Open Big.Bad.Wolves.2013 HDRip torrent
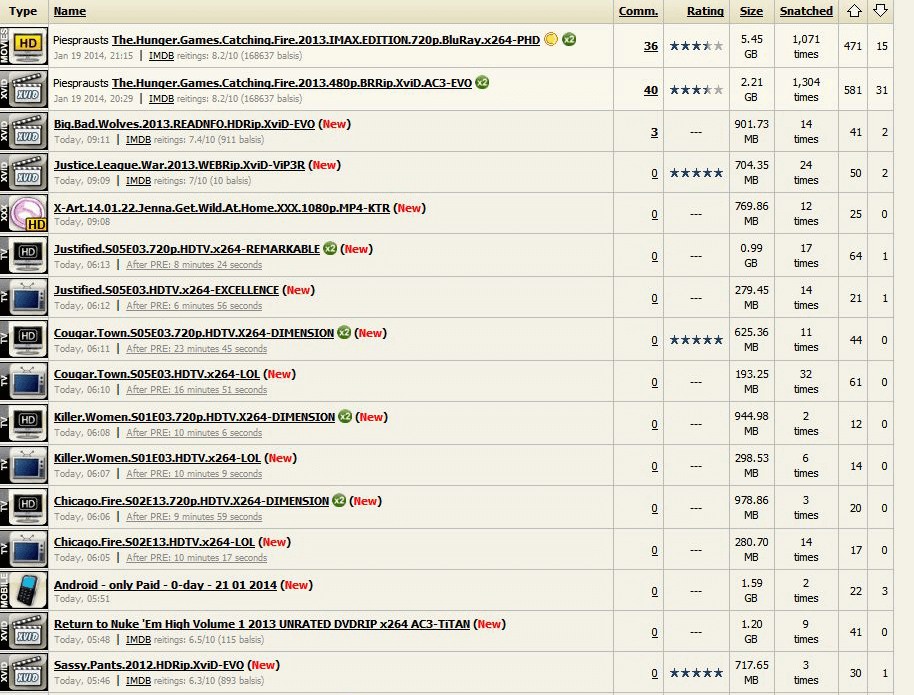 click(184, 124)
